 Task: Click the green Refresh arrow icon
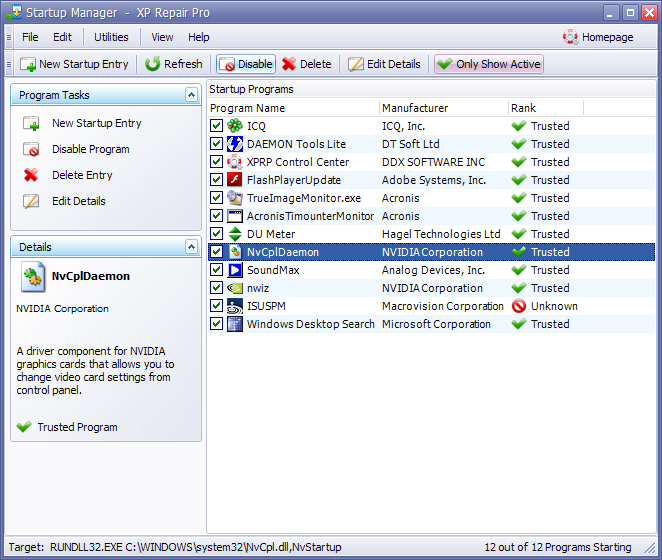[152, 64]
